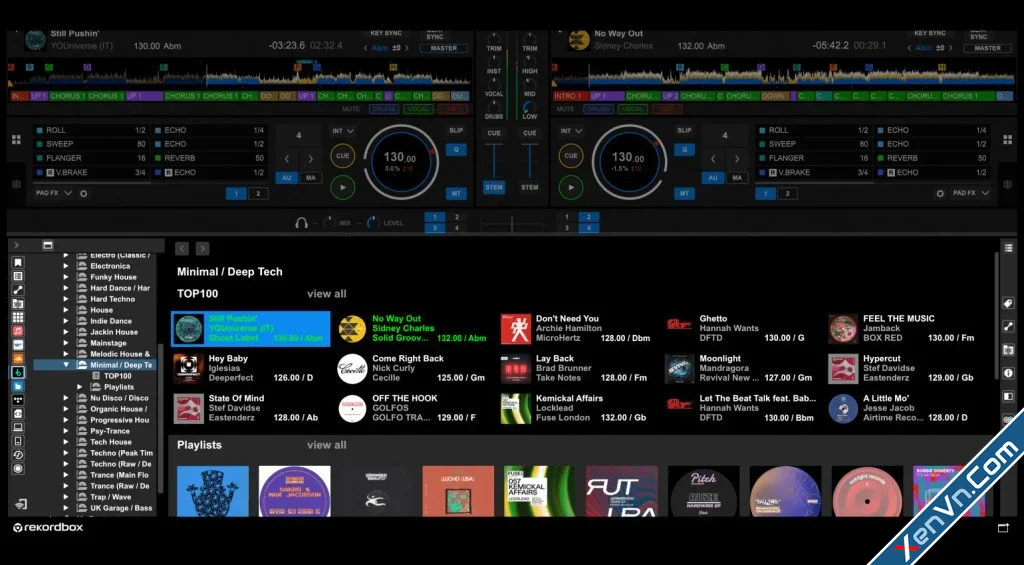Toggle MASTER on the right deck
Viewport: 1024px width, 565px height.
pos(987,48)
